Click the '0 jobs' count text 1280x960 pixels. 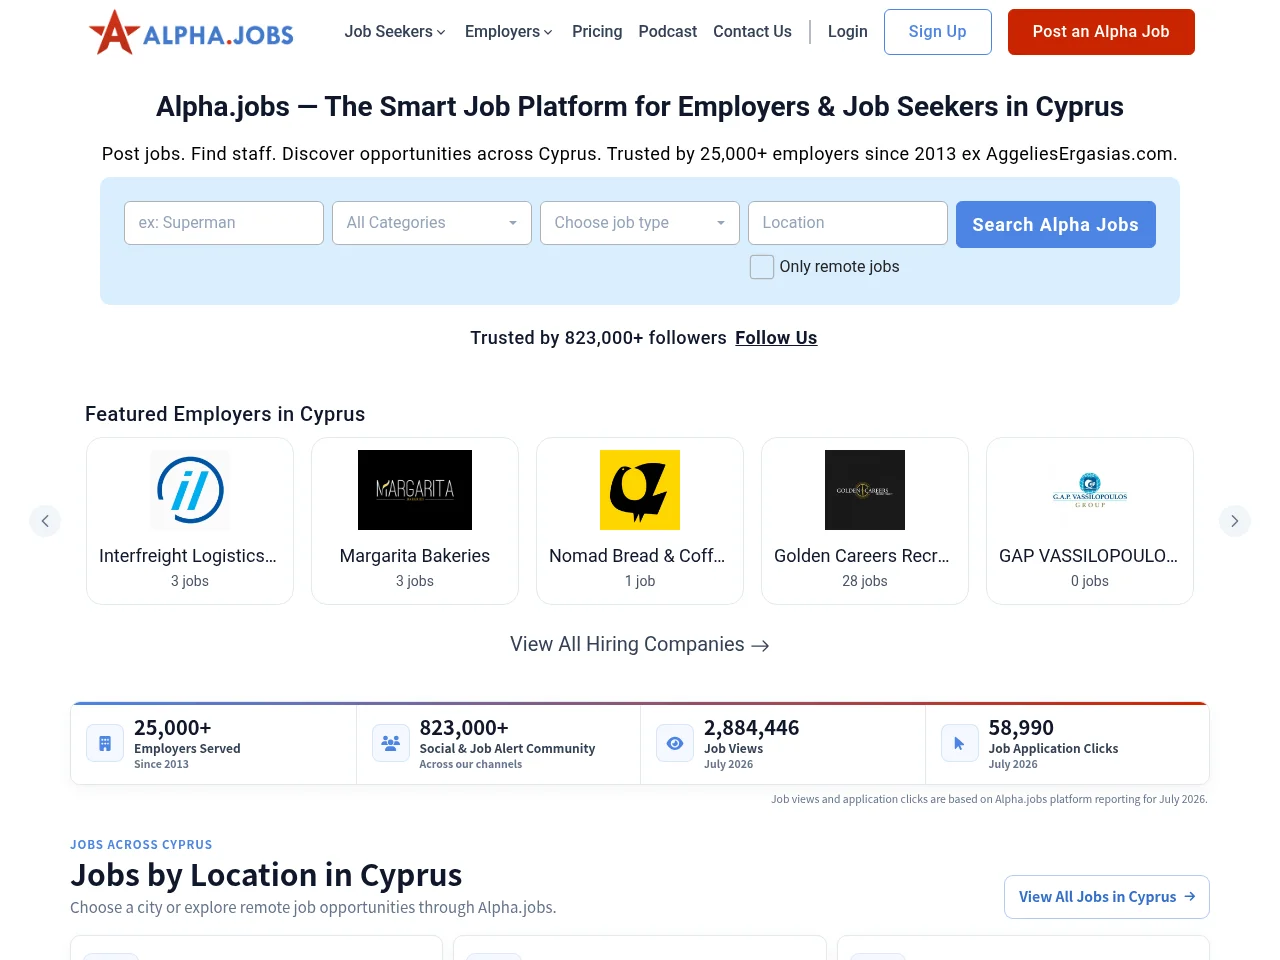(x=1090, y=581)
